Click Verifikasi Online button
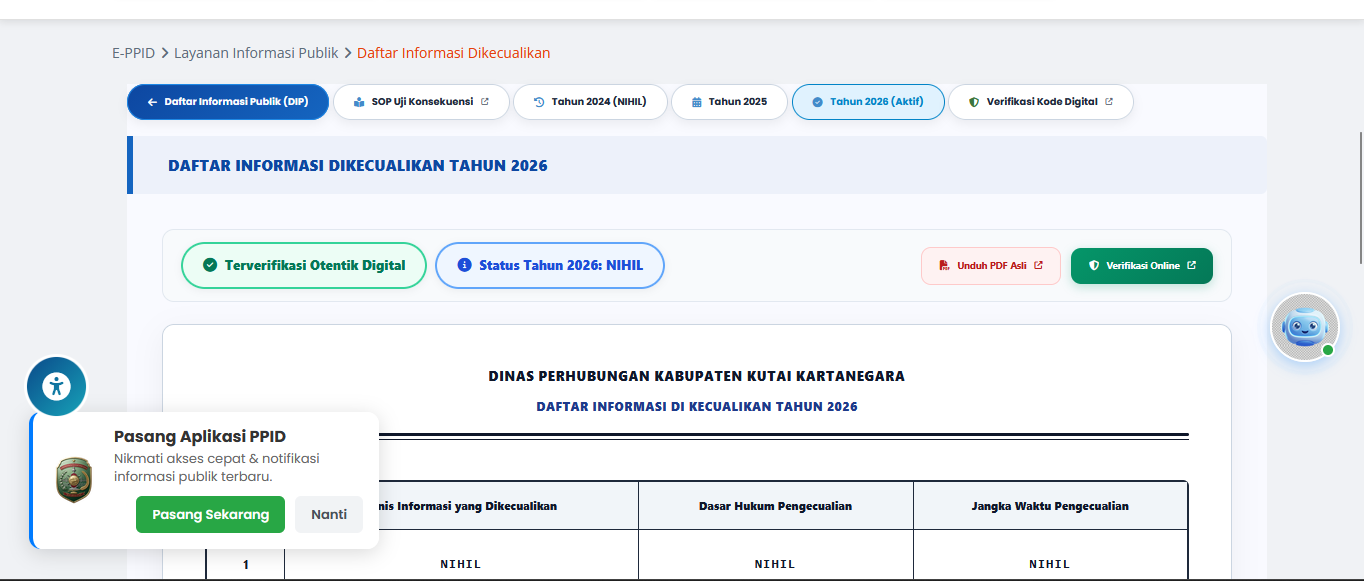The image size is (1364, 581). (x=1142, y=266)
